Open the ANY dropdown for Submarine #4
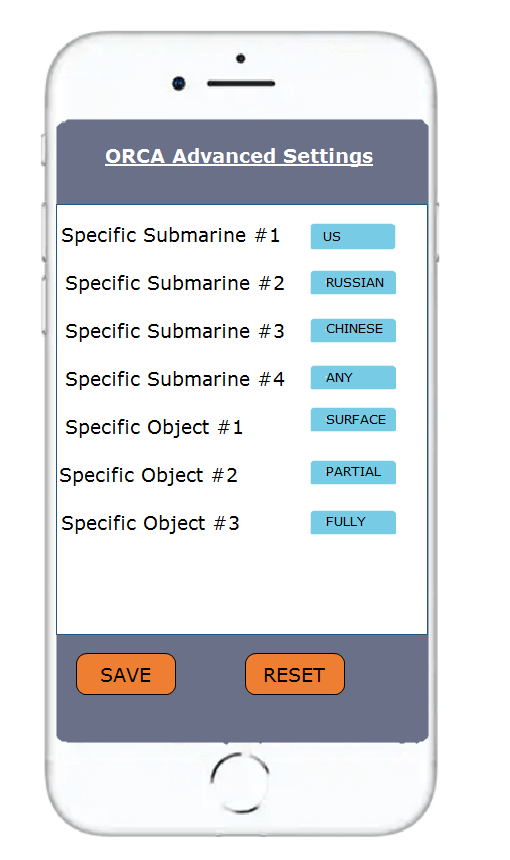 click(353, 377)
